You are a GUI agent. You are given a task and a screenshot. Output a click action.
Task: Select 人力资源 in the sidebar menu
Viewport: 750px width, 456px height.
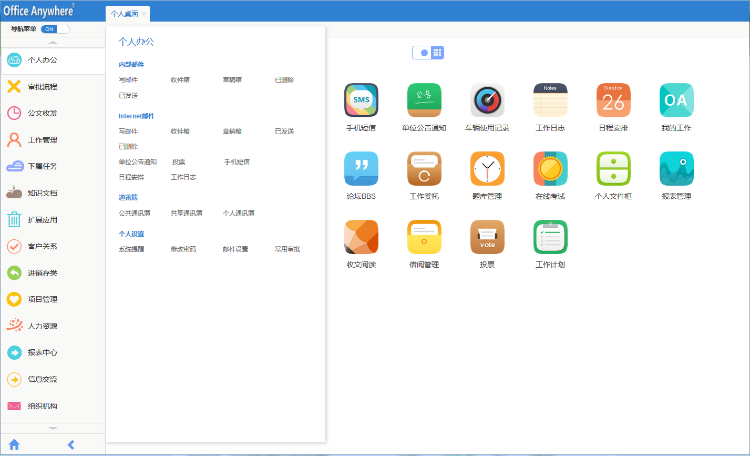(x=42, y=325)
